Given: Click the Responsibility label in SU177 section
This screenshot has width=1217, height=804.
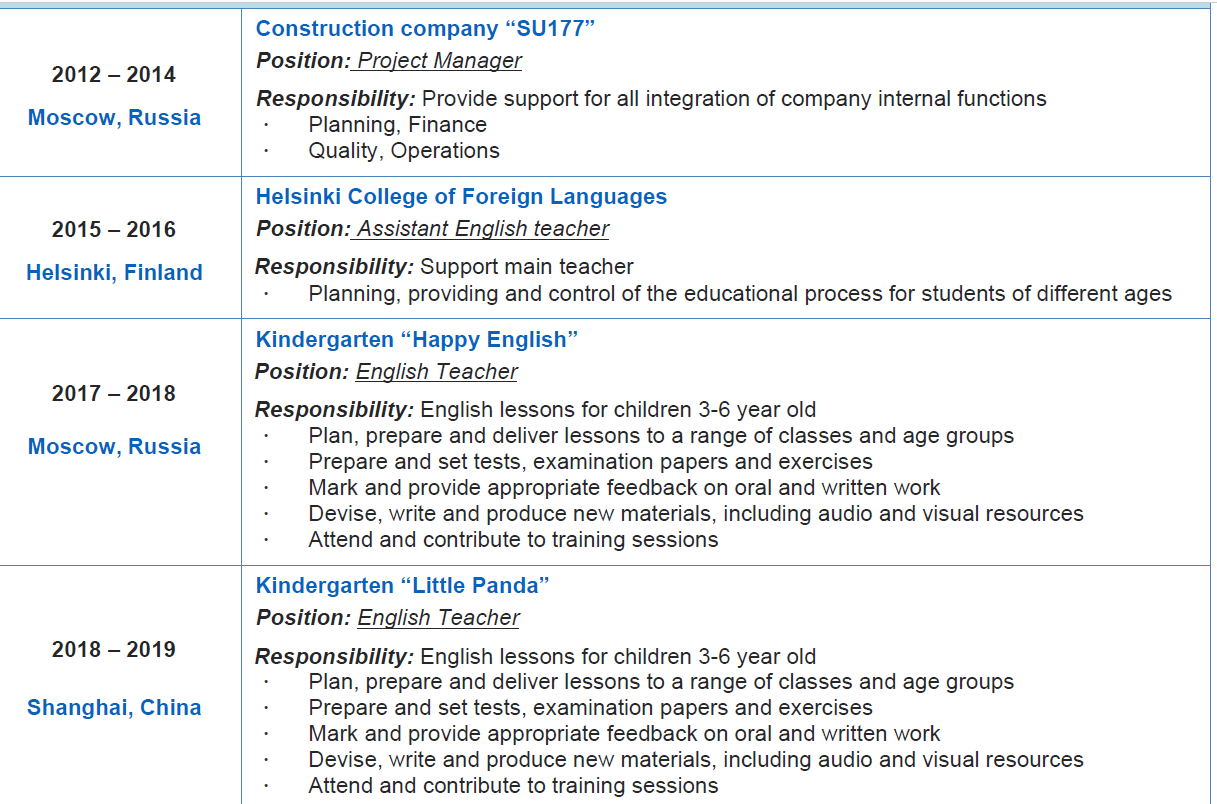Looking at the screenshot, I should pyautogui.click(x=335, y=99).
